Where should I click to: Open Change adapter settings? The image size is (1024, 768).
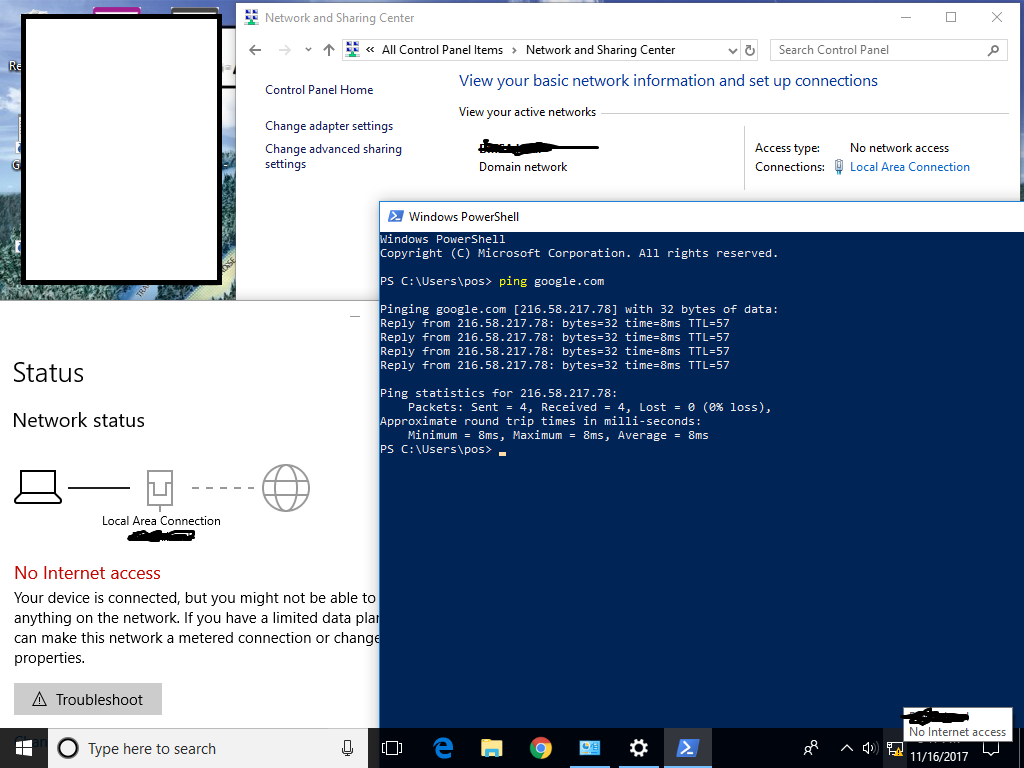tap(329, 126)
